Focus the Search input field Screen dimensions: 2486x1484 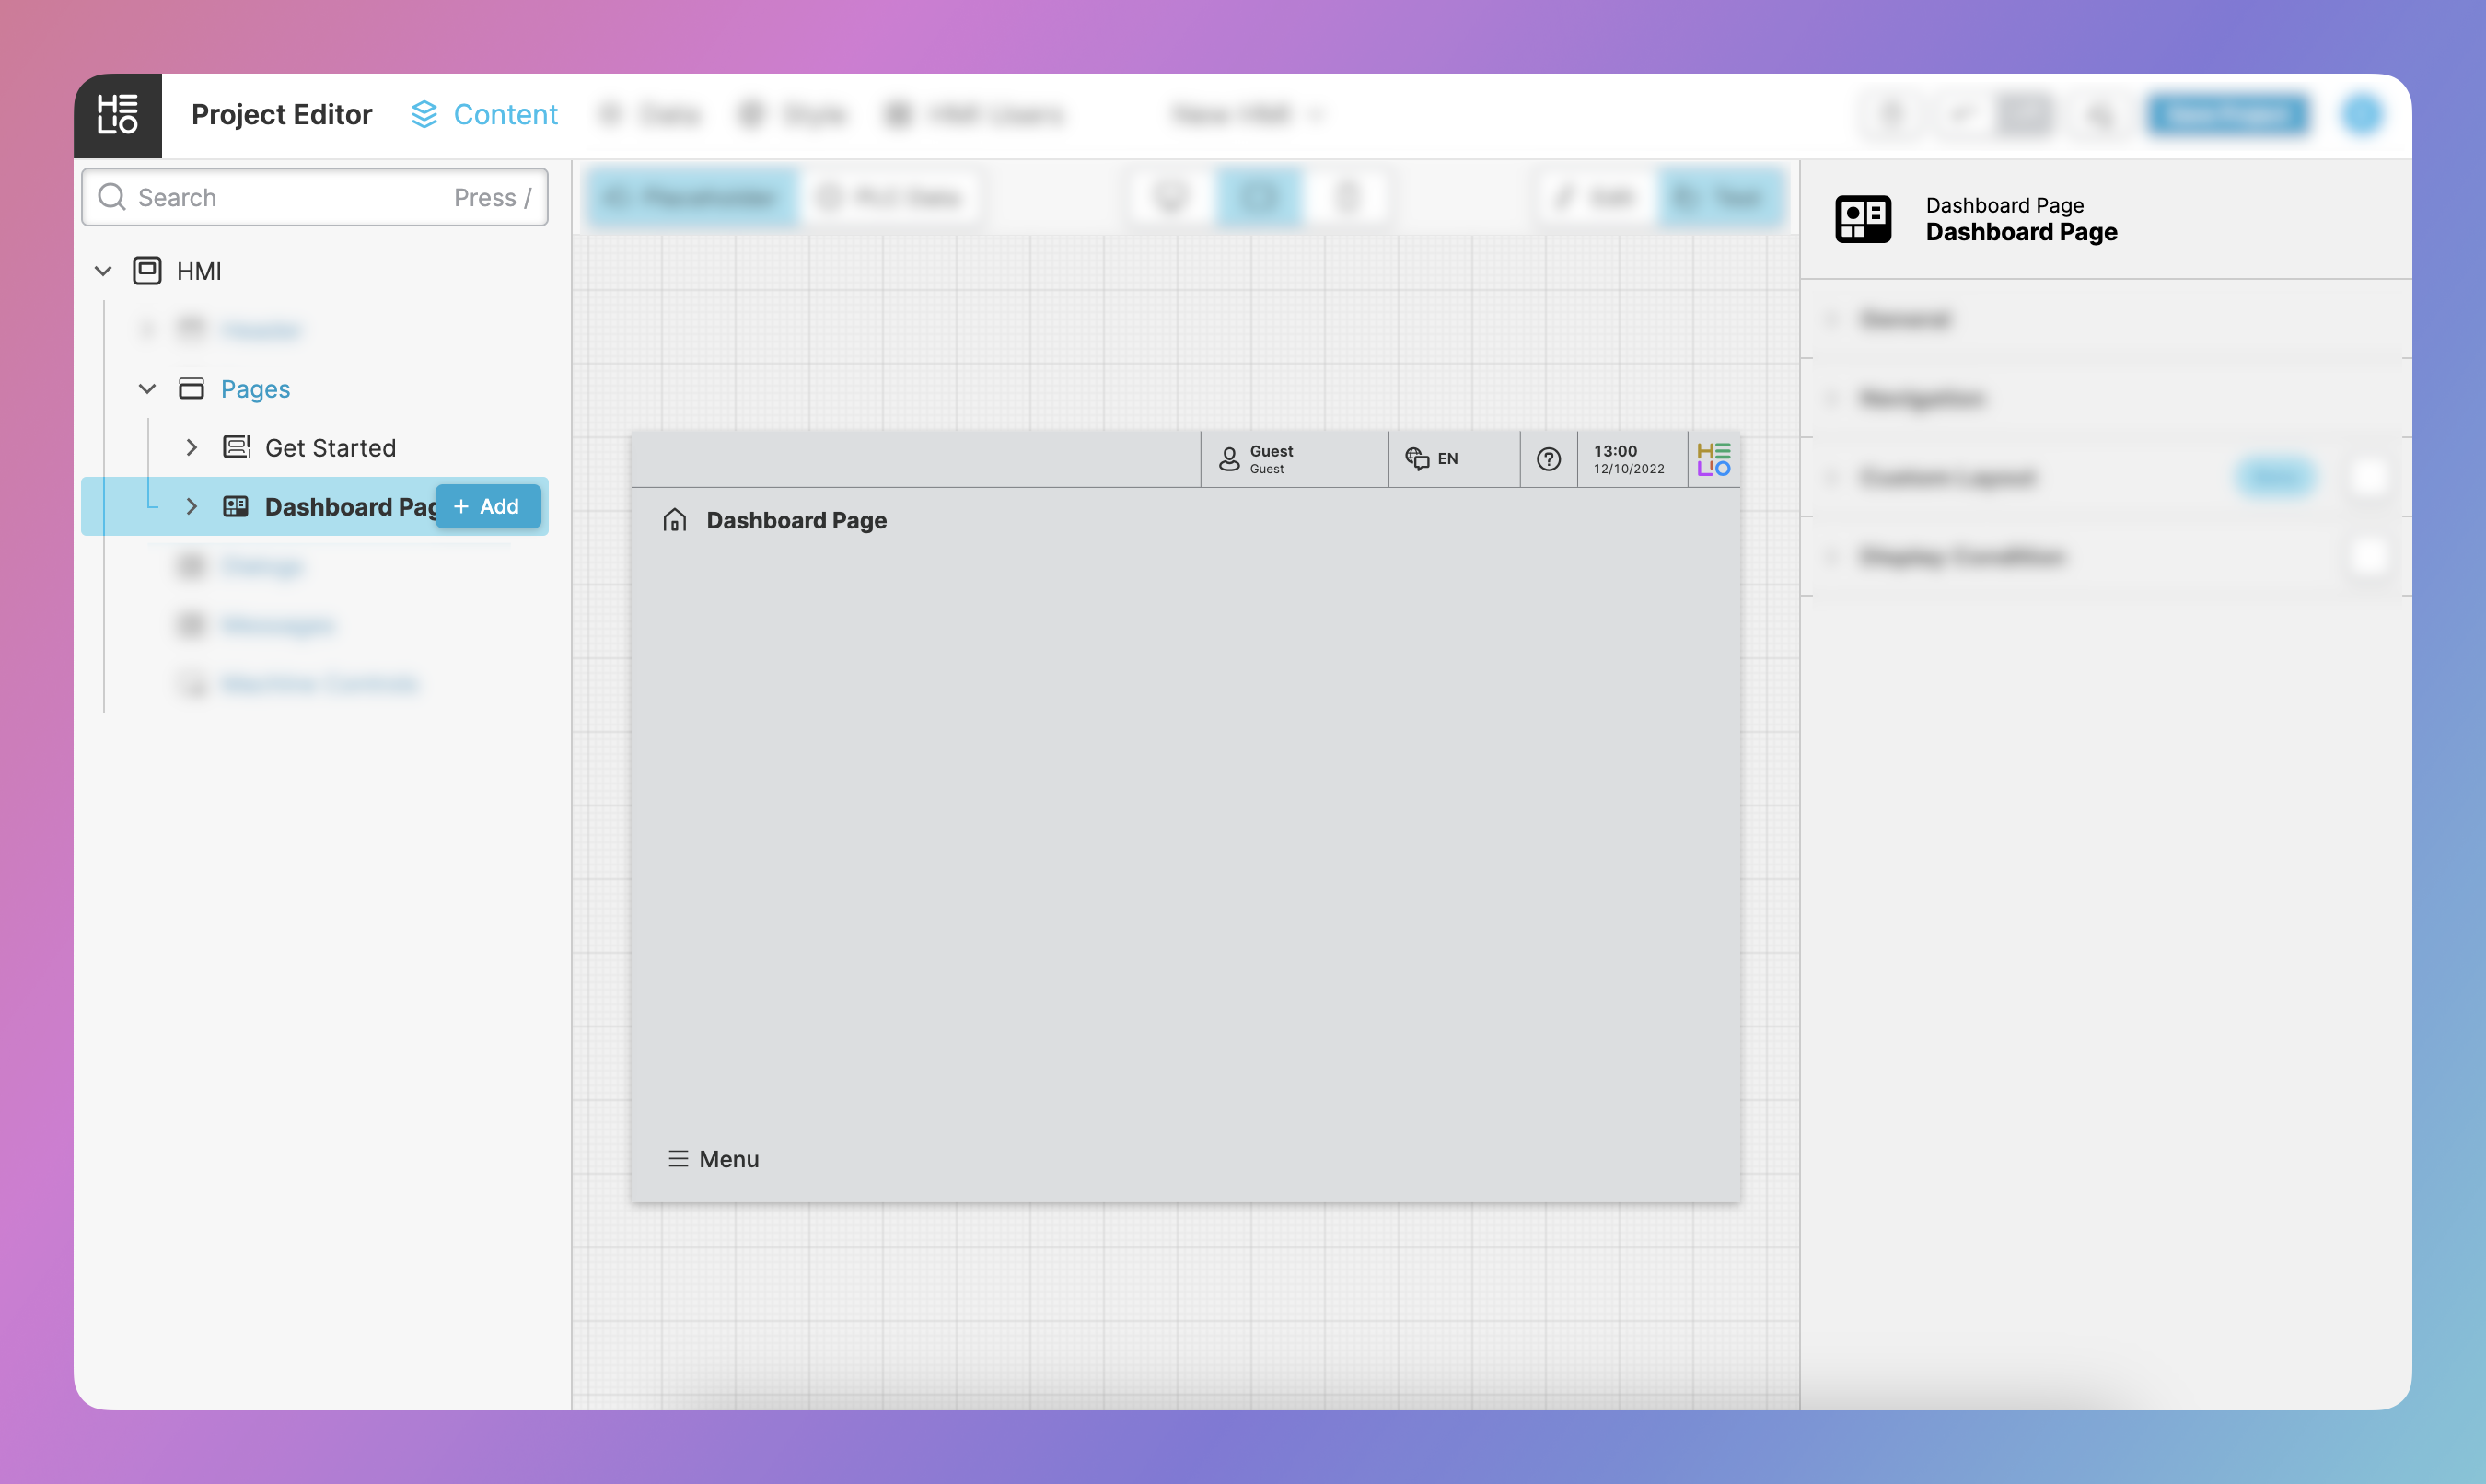(x=290, y=197)
